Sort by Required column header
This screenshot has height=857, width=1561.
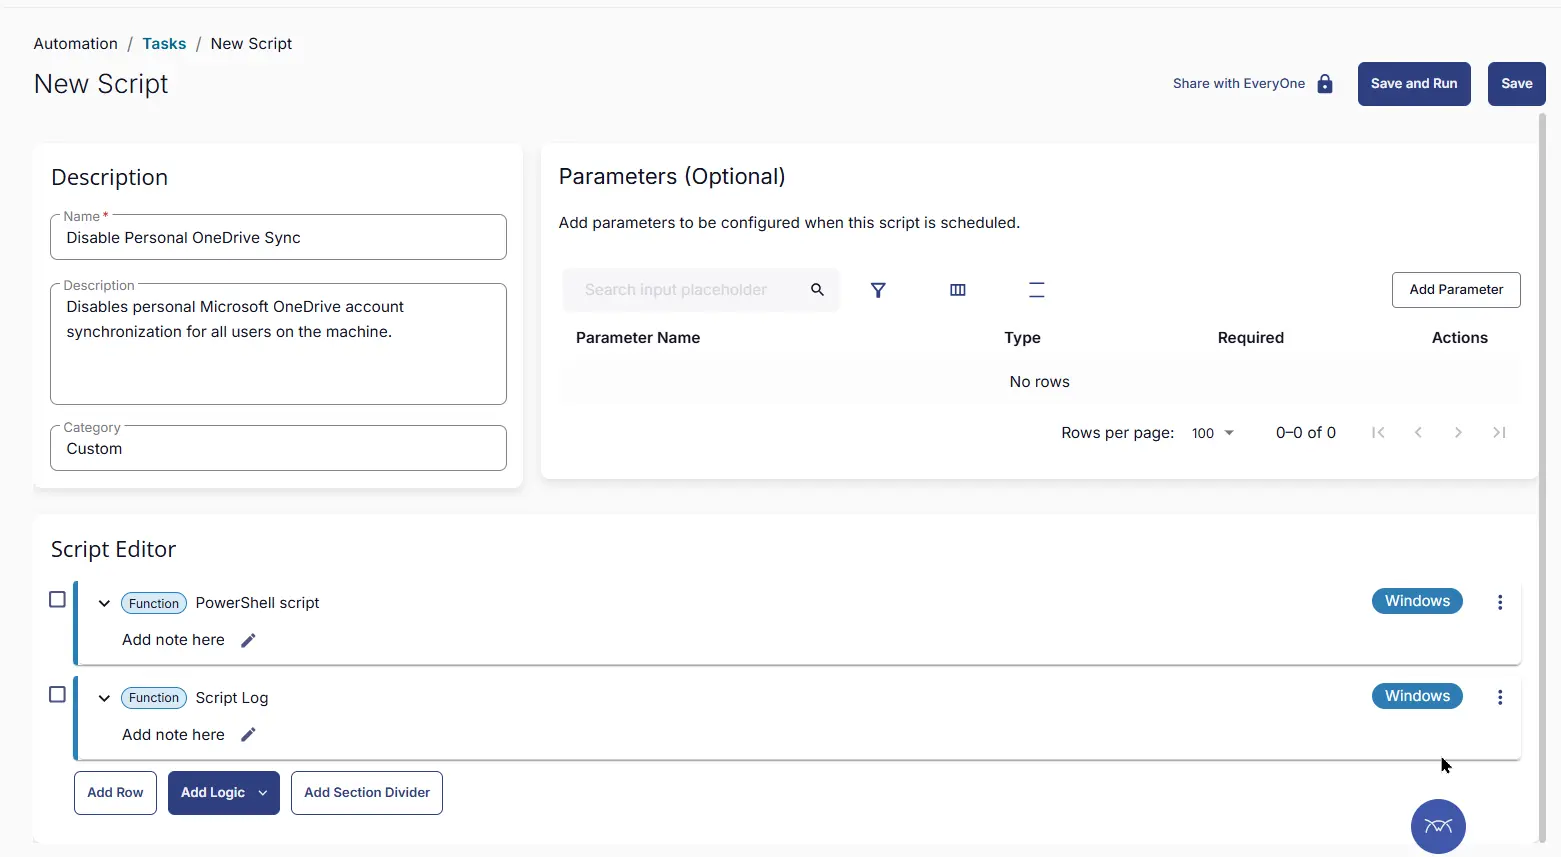point(1251,338)
